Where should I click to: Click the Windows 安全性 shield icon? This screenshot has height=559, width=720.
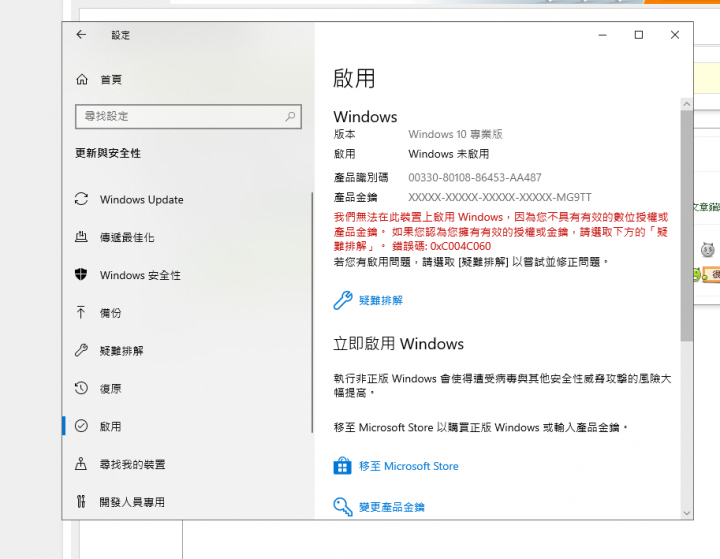[81, 275]
